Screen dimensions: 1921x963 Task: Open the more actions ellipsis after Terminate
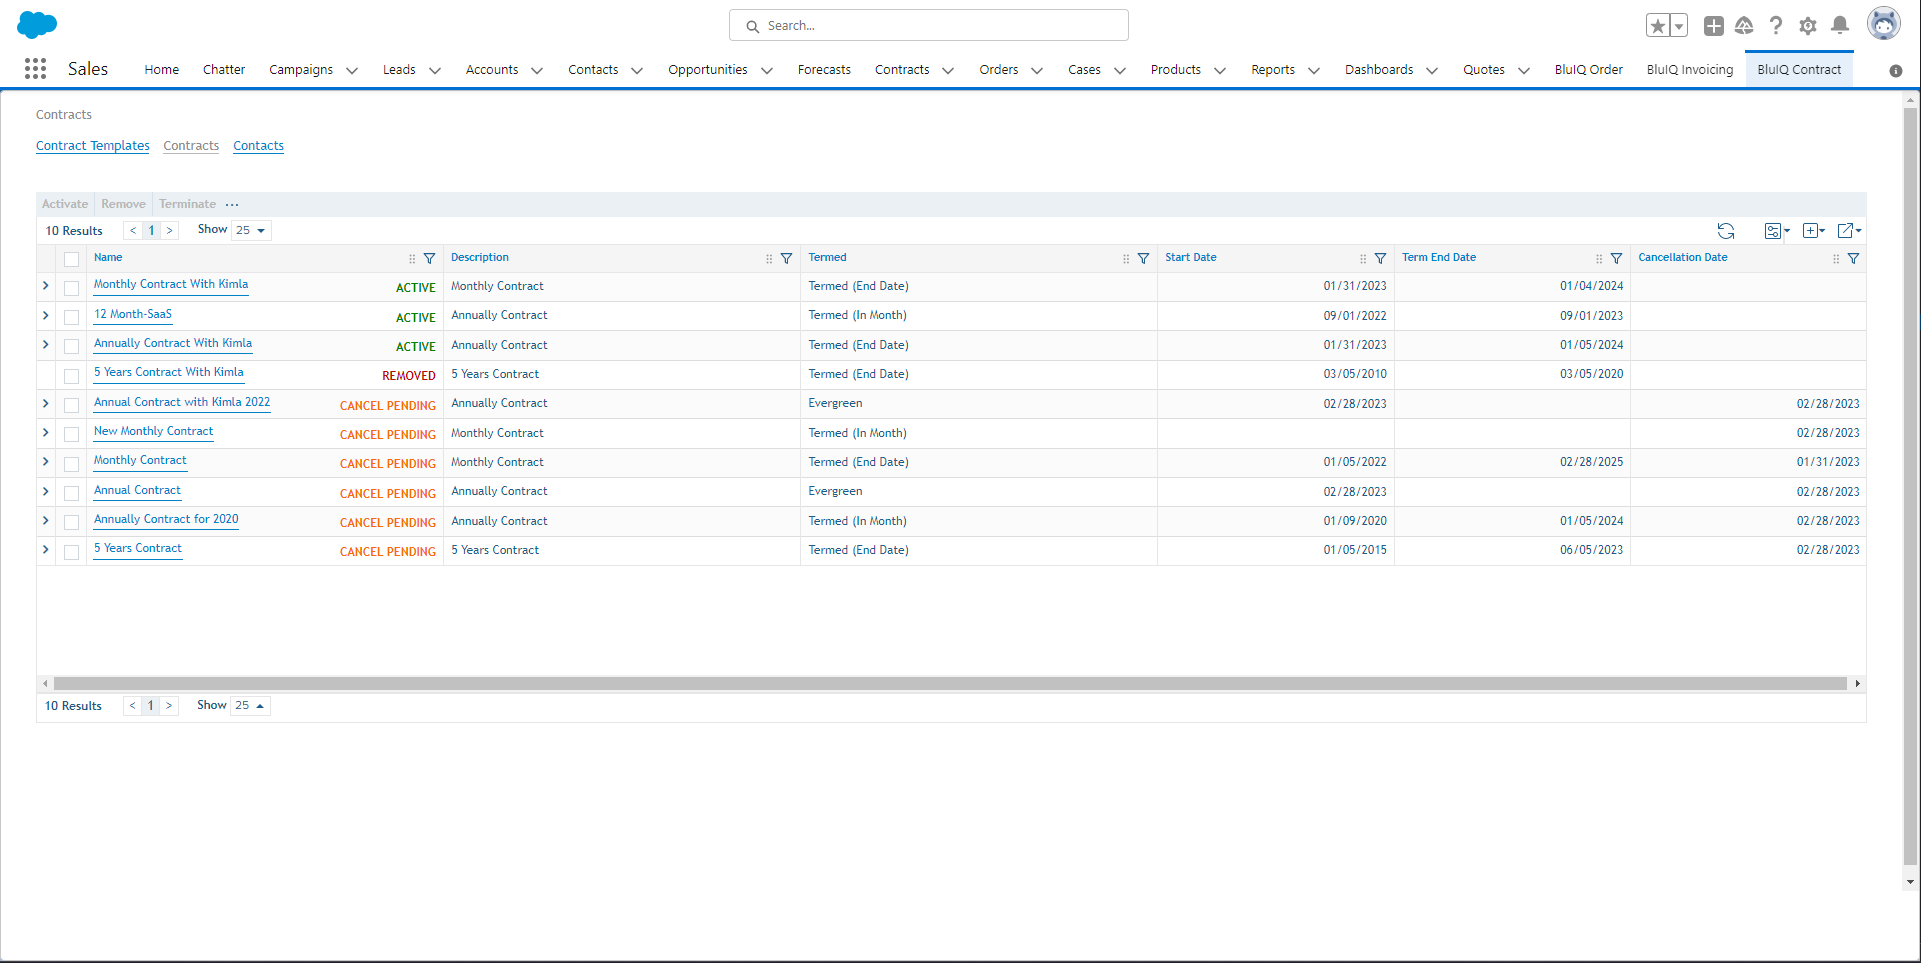point(232,204)
